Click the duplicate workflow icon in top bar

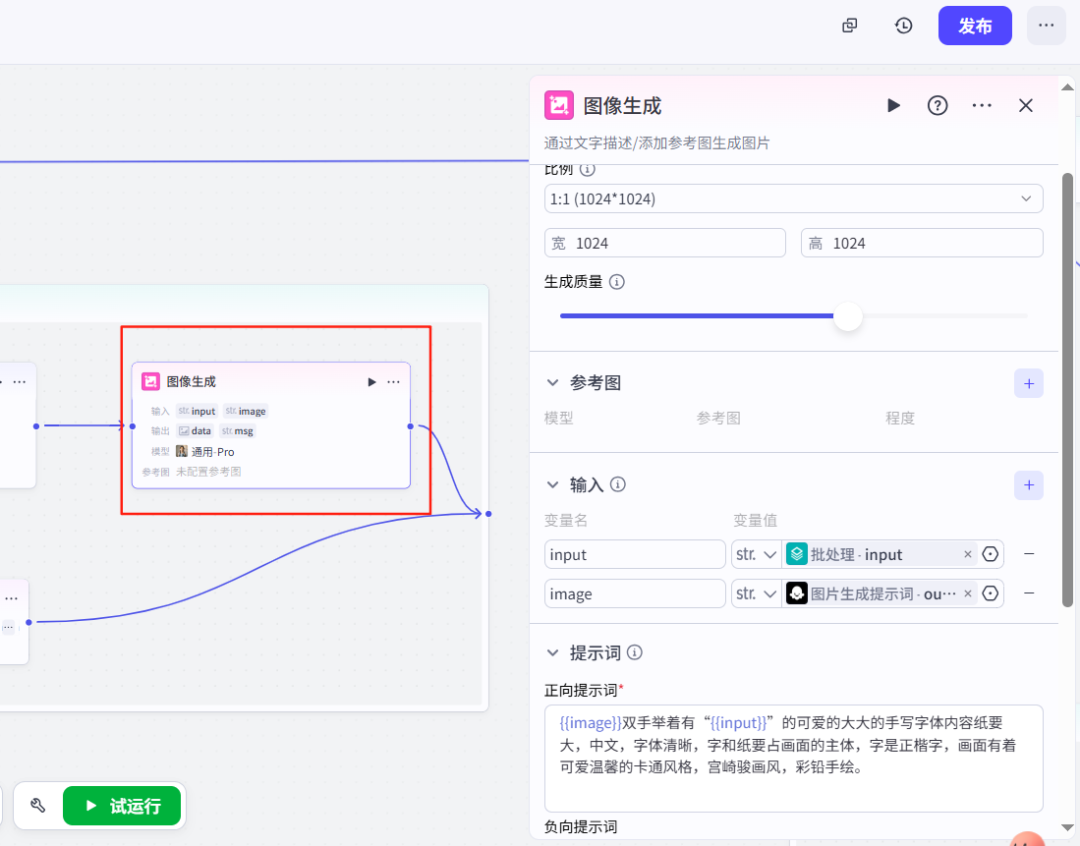coord(850,25)
